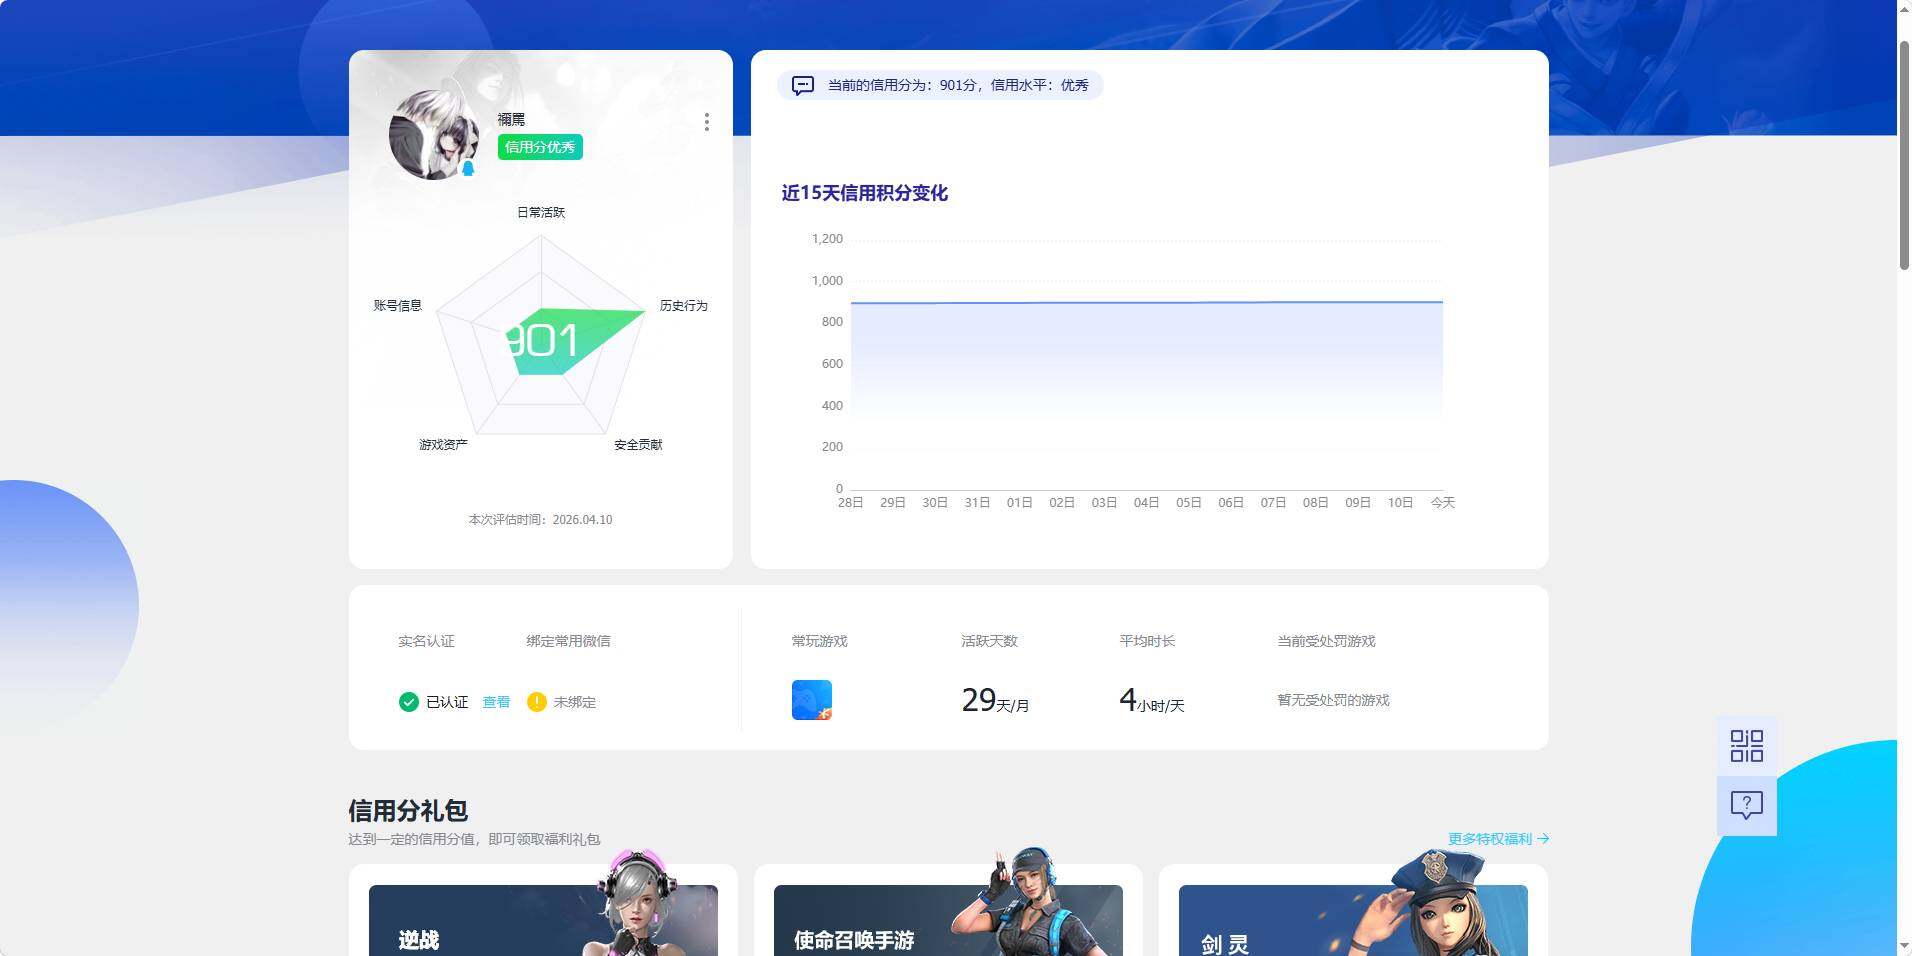Click the 账号信息 radar chart label

tap(398, 306)
